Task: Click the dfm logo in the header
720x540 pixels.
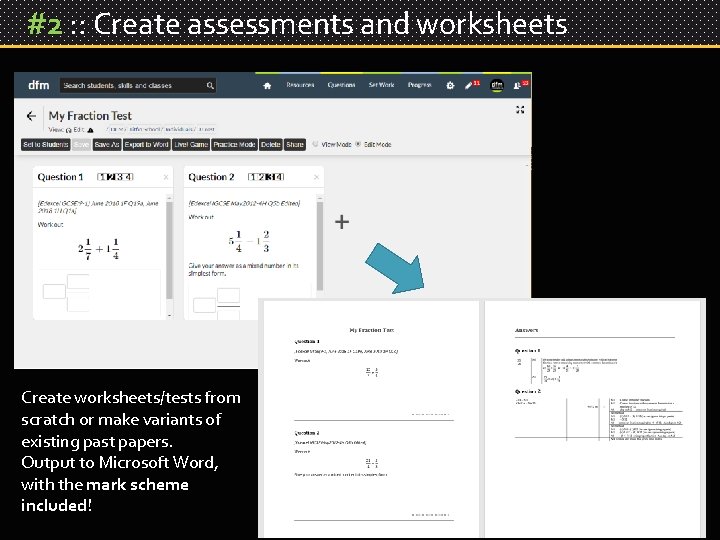Action: click(x=39, y=85)
